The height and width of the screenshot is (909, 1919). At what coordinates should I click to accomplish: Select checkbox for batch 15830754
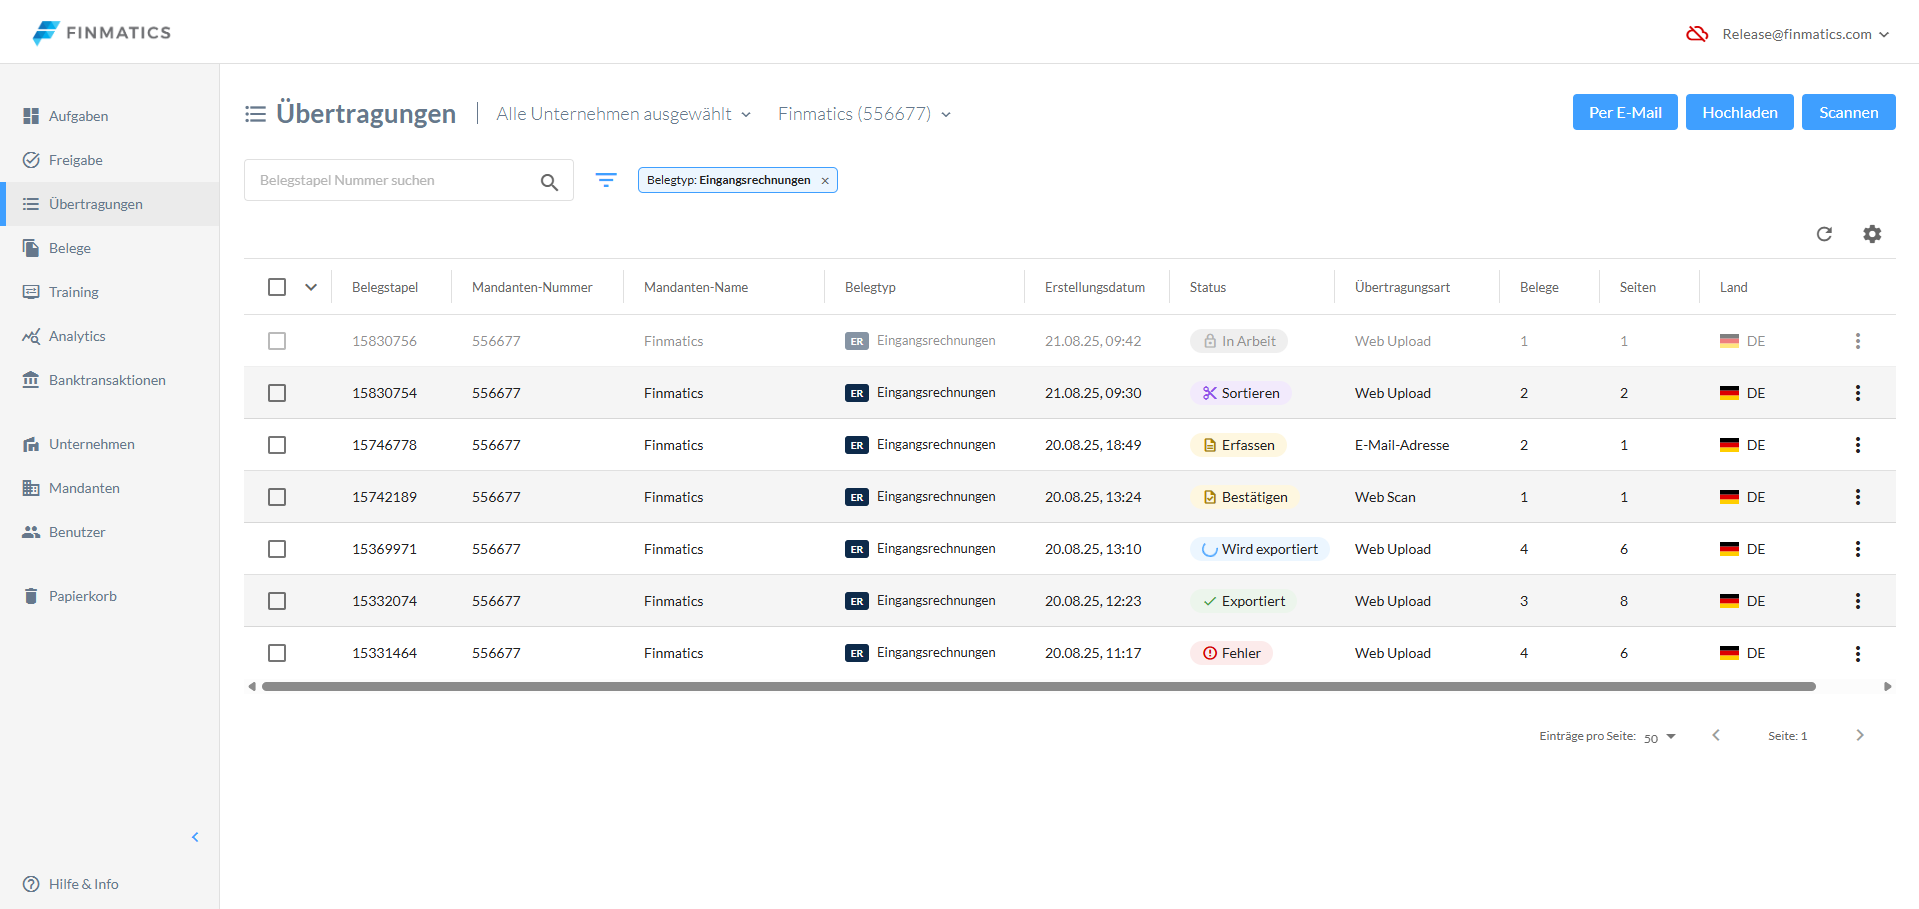277,393
